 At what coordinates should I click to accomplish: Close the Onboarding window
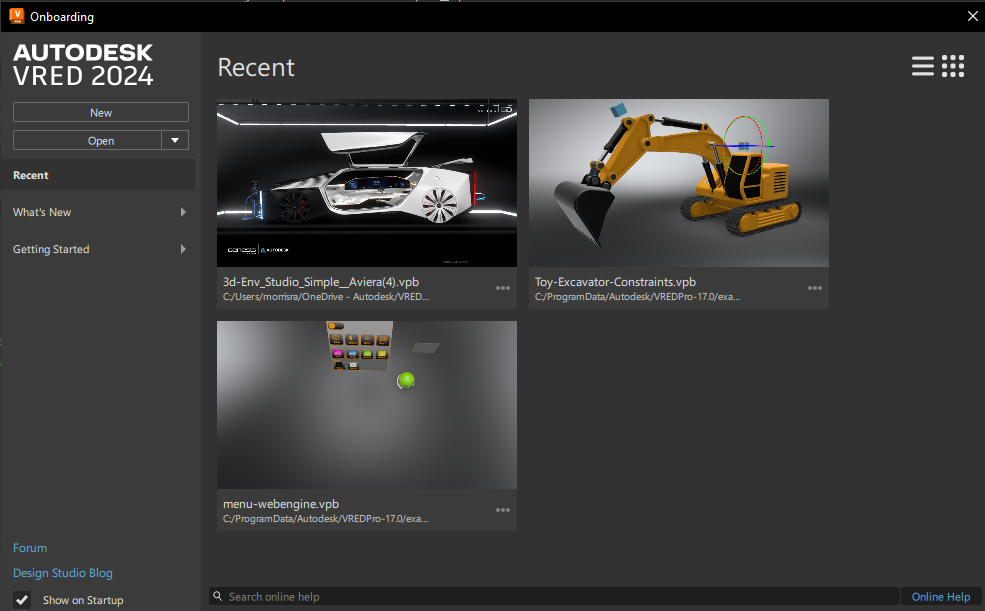(972, 16)
